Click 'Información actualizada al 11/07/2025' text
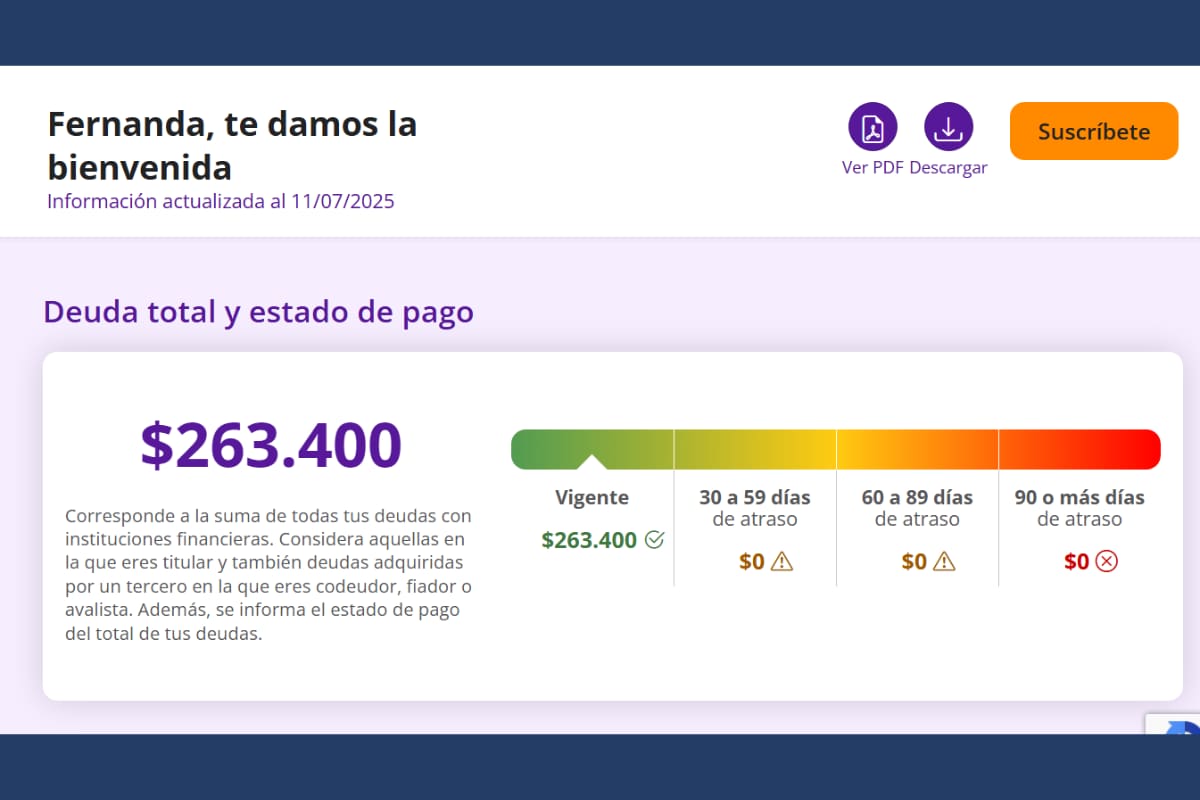This screenshot has width=1200, height=800. [x=221, y=201]
